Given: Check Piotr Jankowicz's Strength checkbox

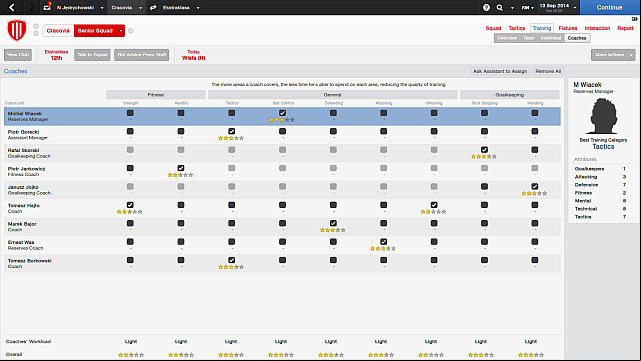Looking at the screenshot, I should click(130, 168).
